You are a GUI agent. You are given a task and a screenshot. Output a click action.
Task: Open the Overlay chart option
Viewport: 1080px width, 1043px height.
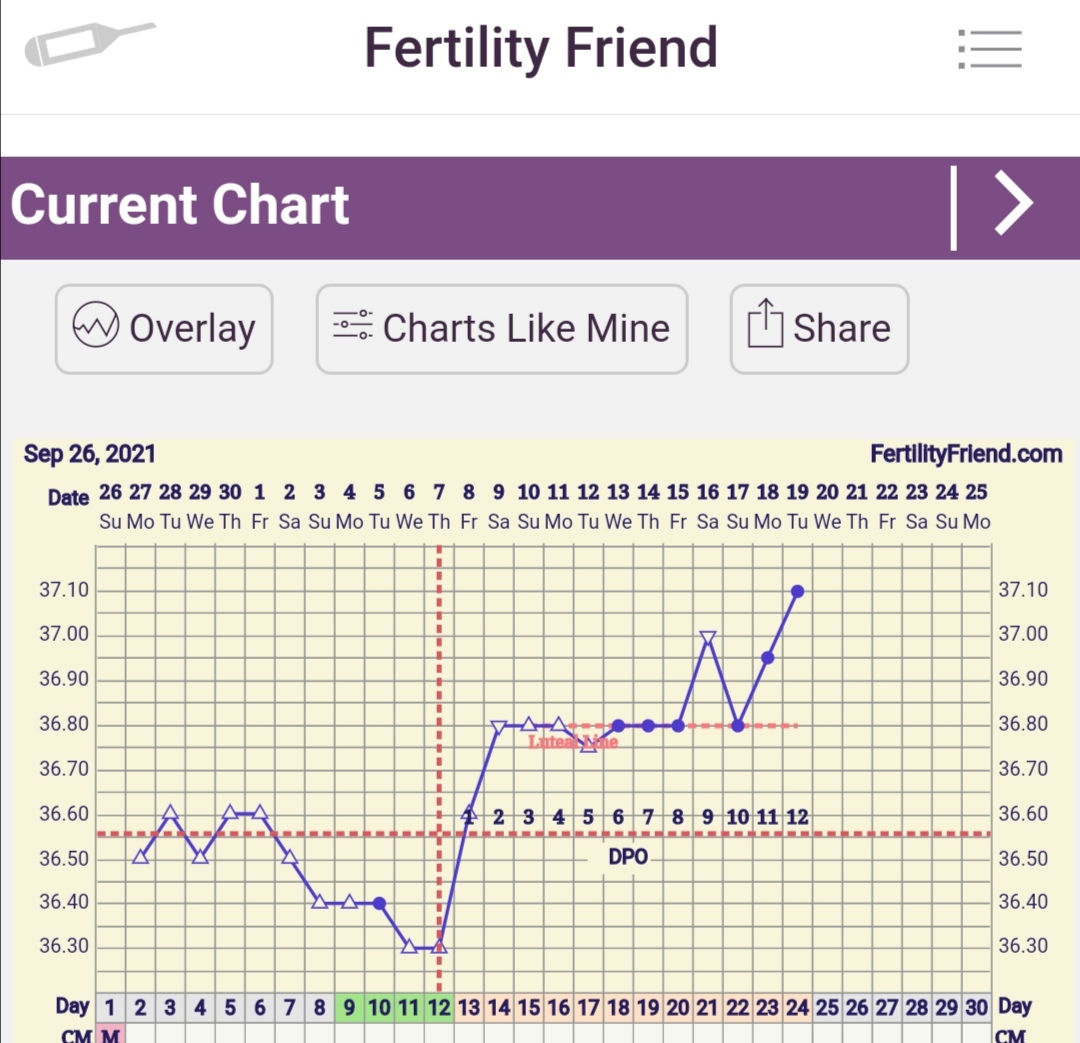164,329
